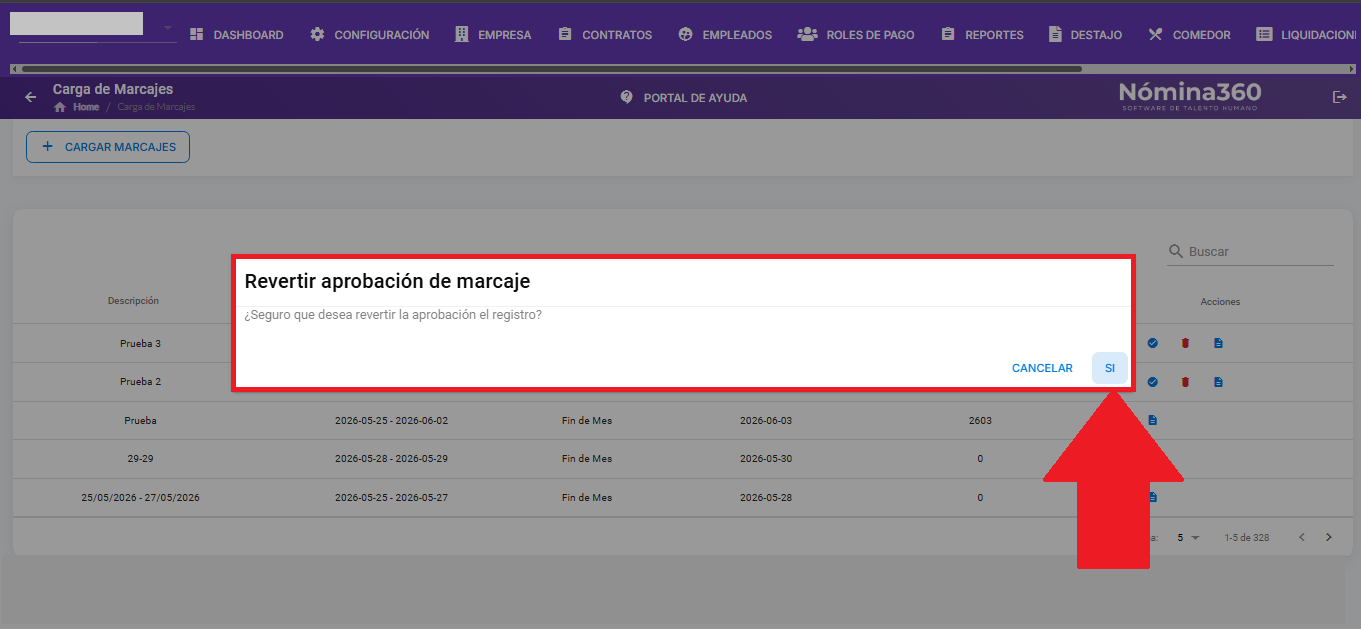
Task: Open the rows-per-page dropdown showing 5
Action: click(1188, 537)
